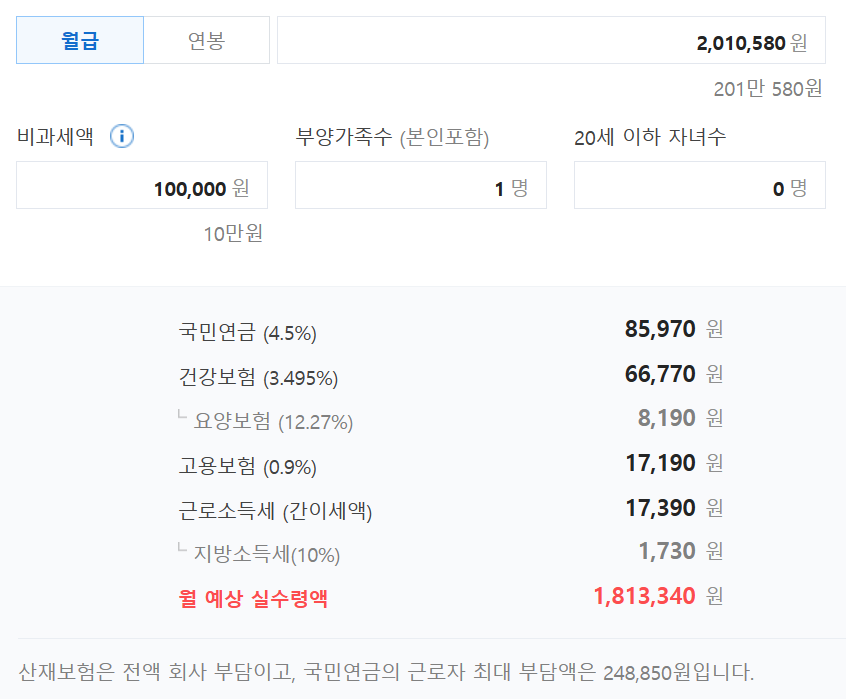Switch to the 연봉 tab
846x699 pixels.
click(x=207, y=40)
